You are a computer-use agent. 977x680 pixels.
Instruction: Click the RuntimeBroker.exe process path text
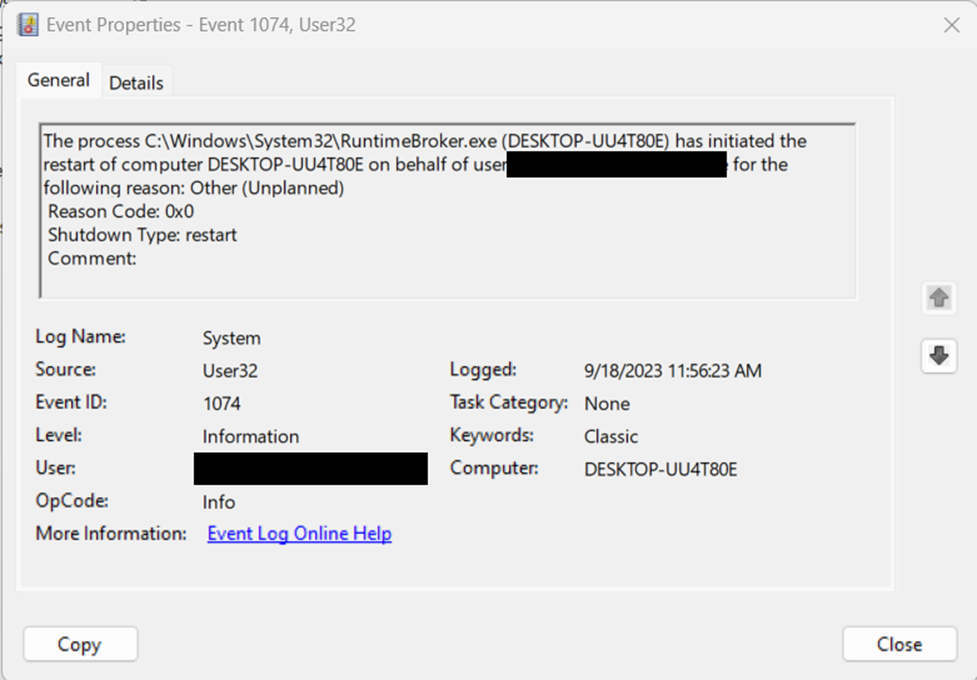[321, 141]
